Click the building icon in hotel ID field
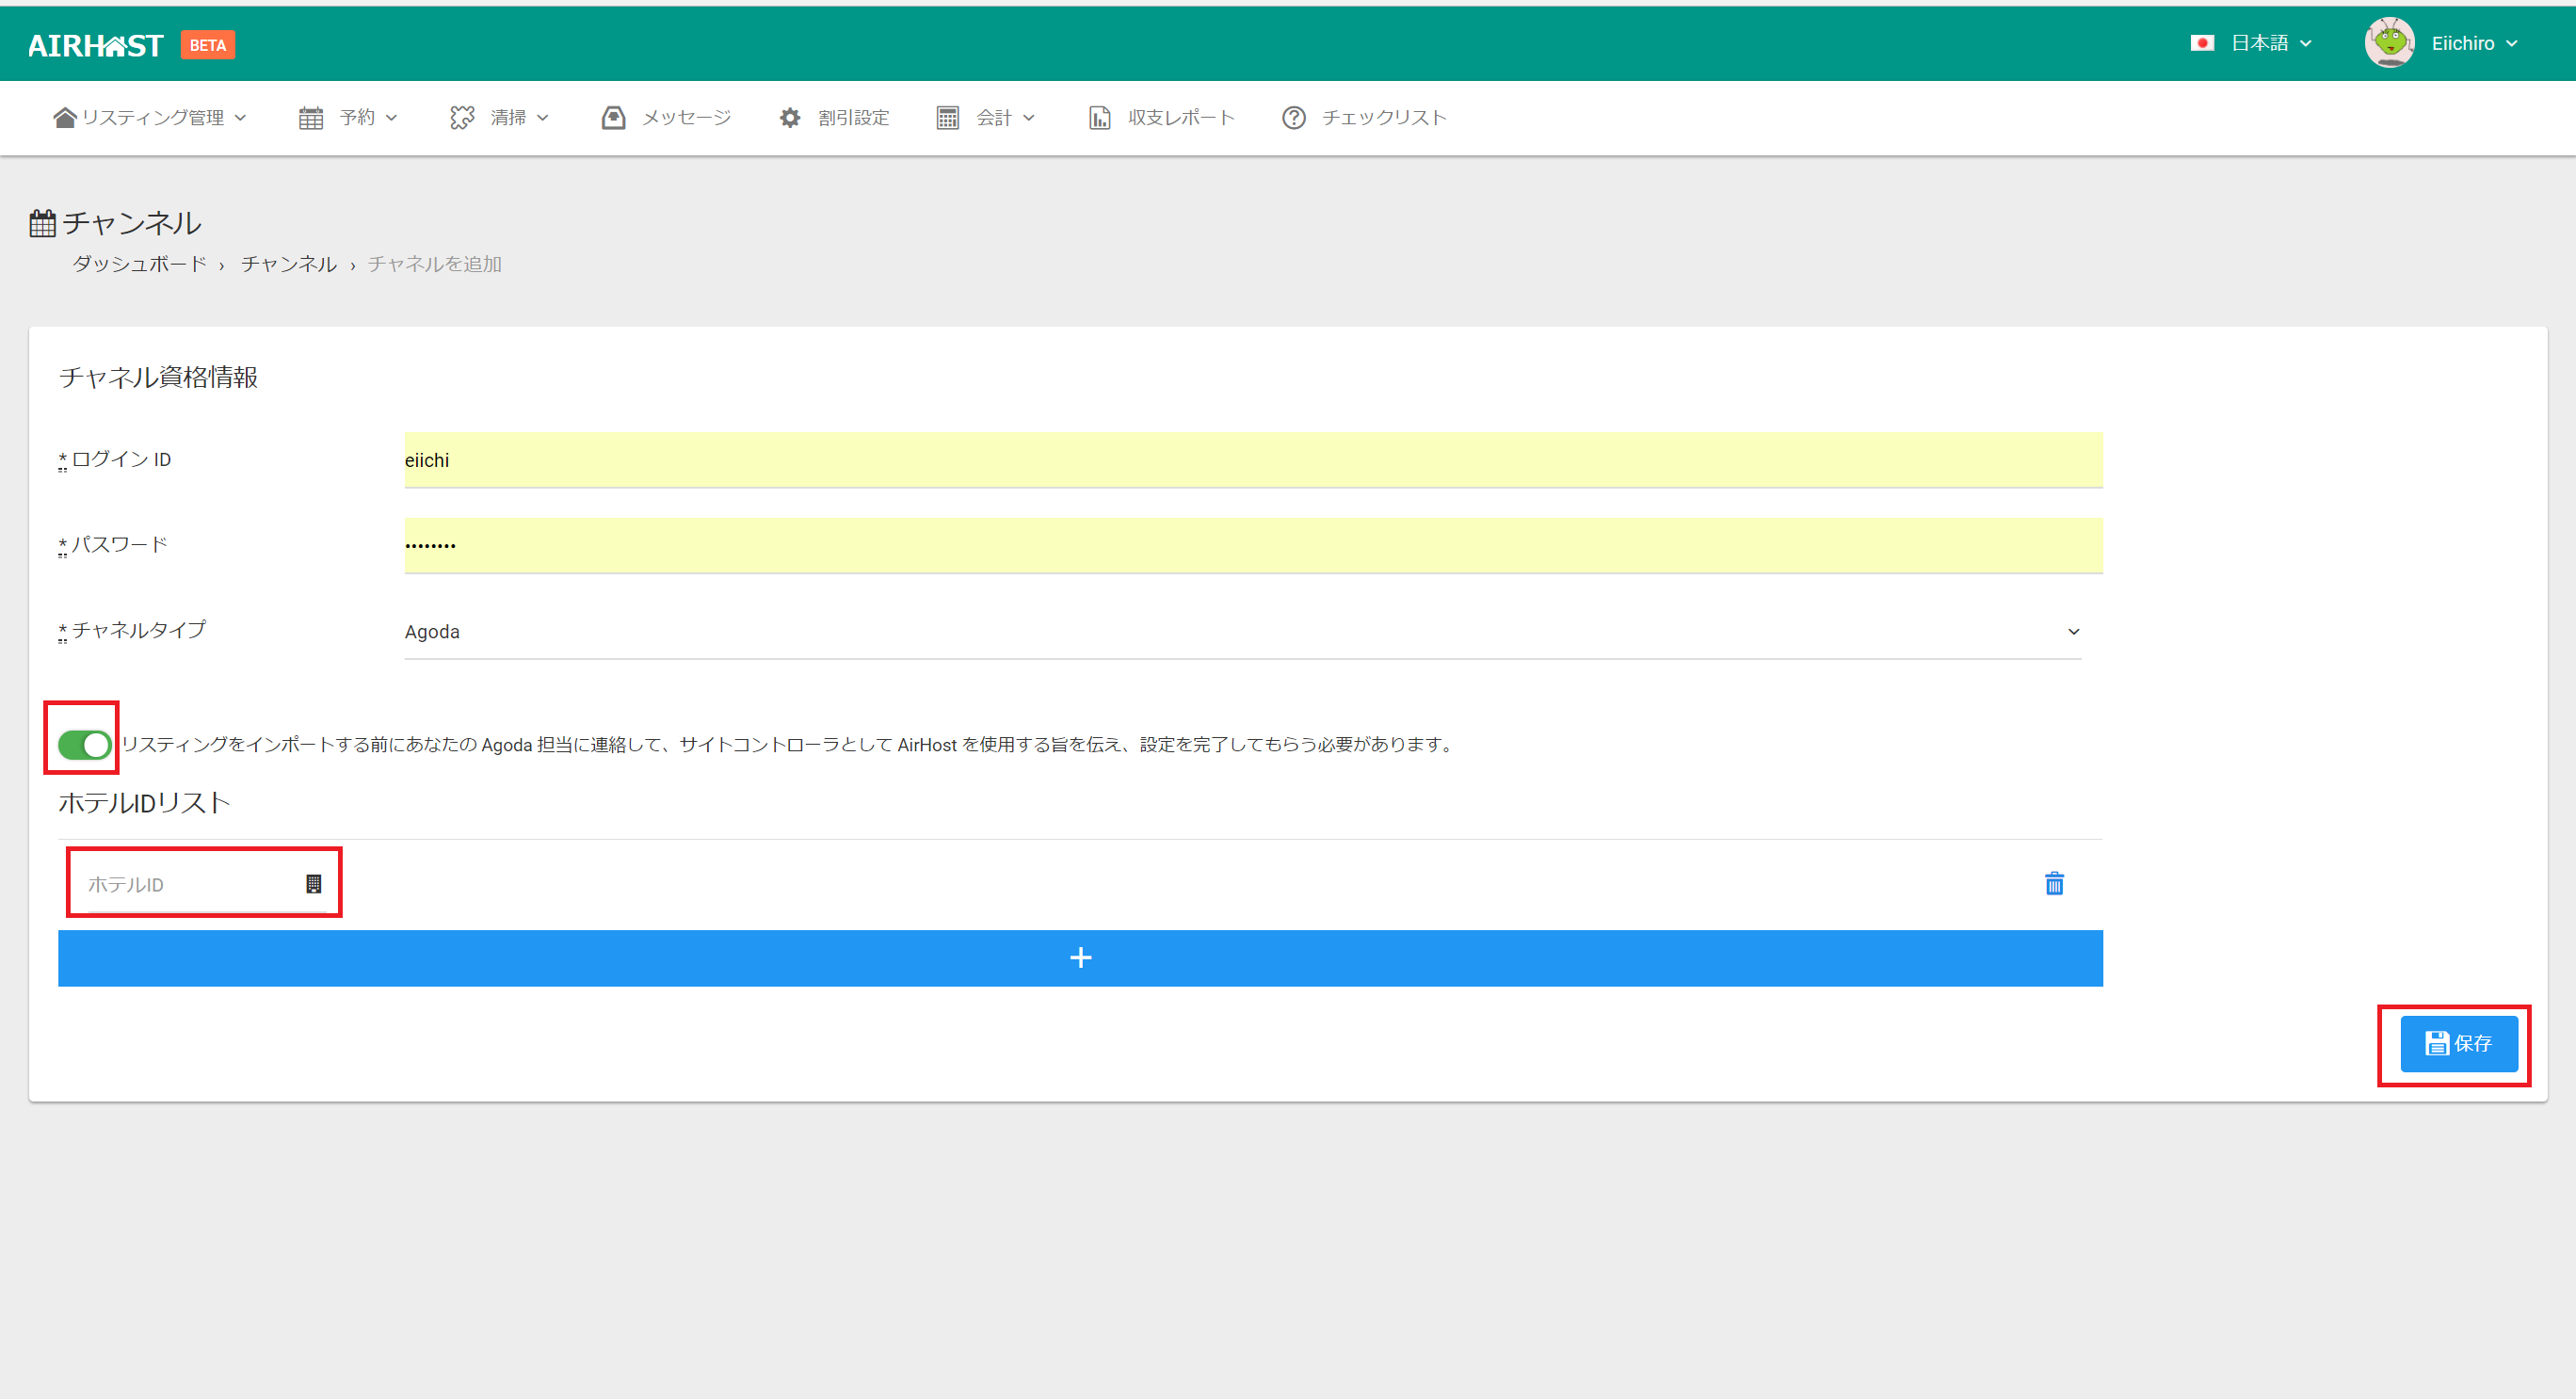2576x1399 pixels. pos(313,884)
